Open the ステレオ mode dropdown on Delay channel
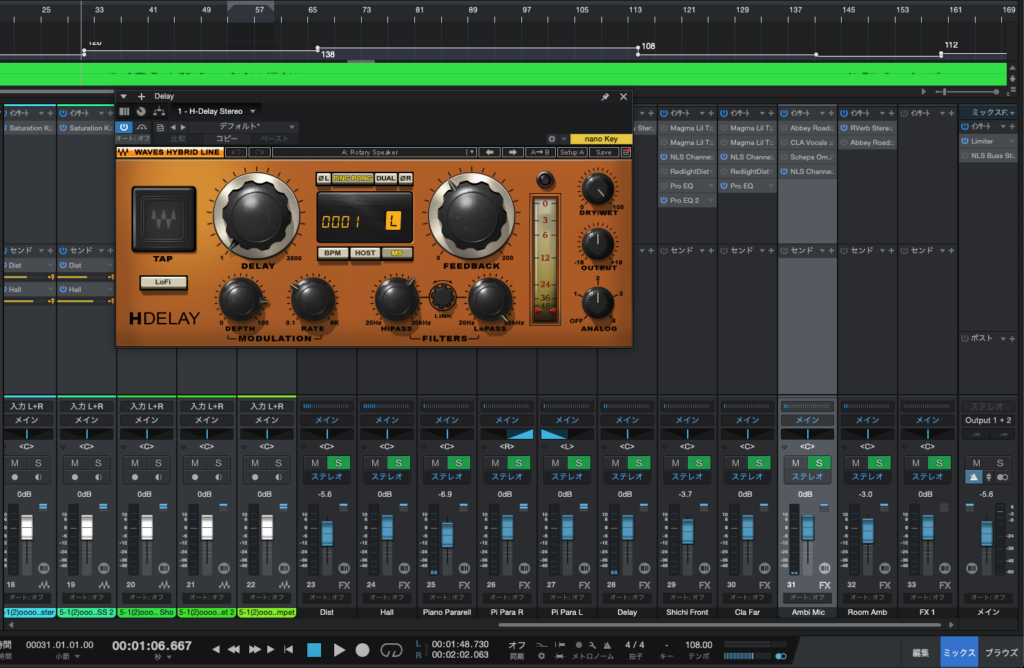 pyautogui.click(x=627, y=477)
